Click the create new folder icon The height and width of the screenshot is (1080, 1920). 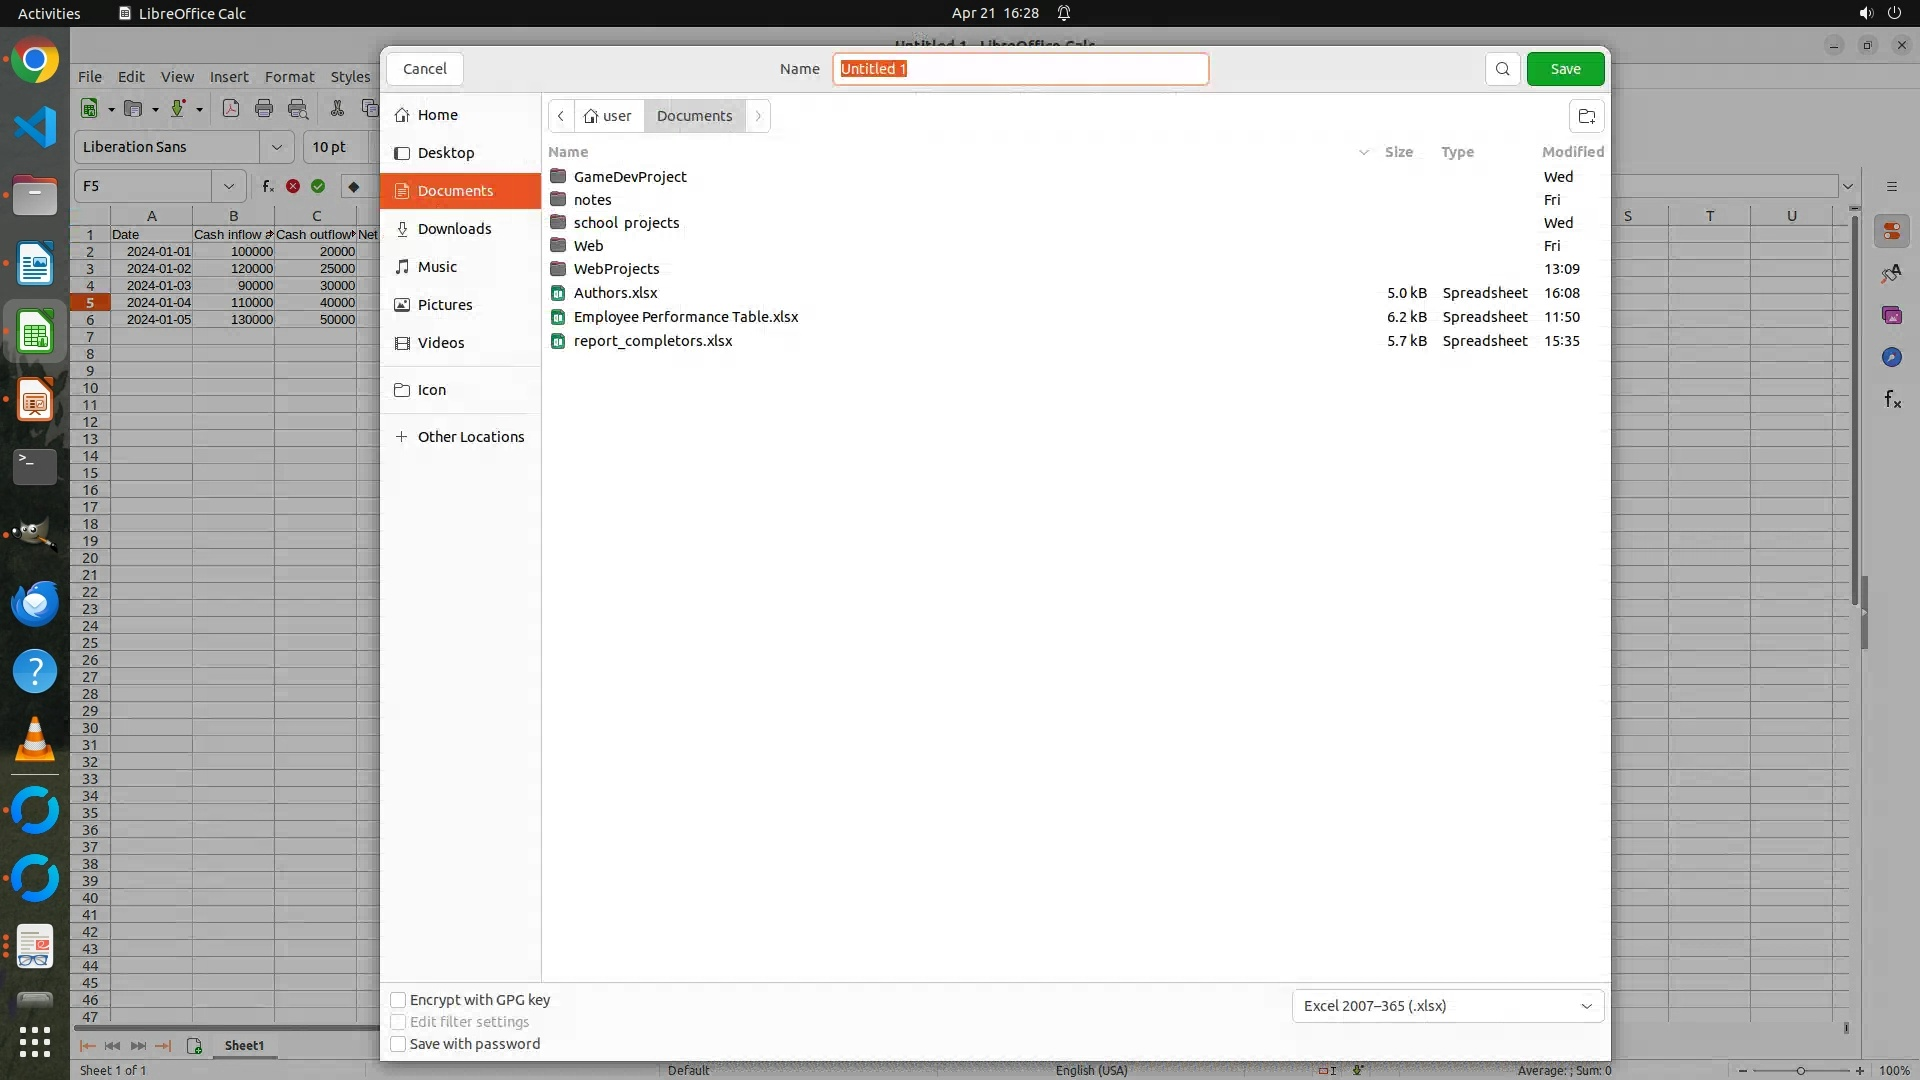pos(1586,116)
